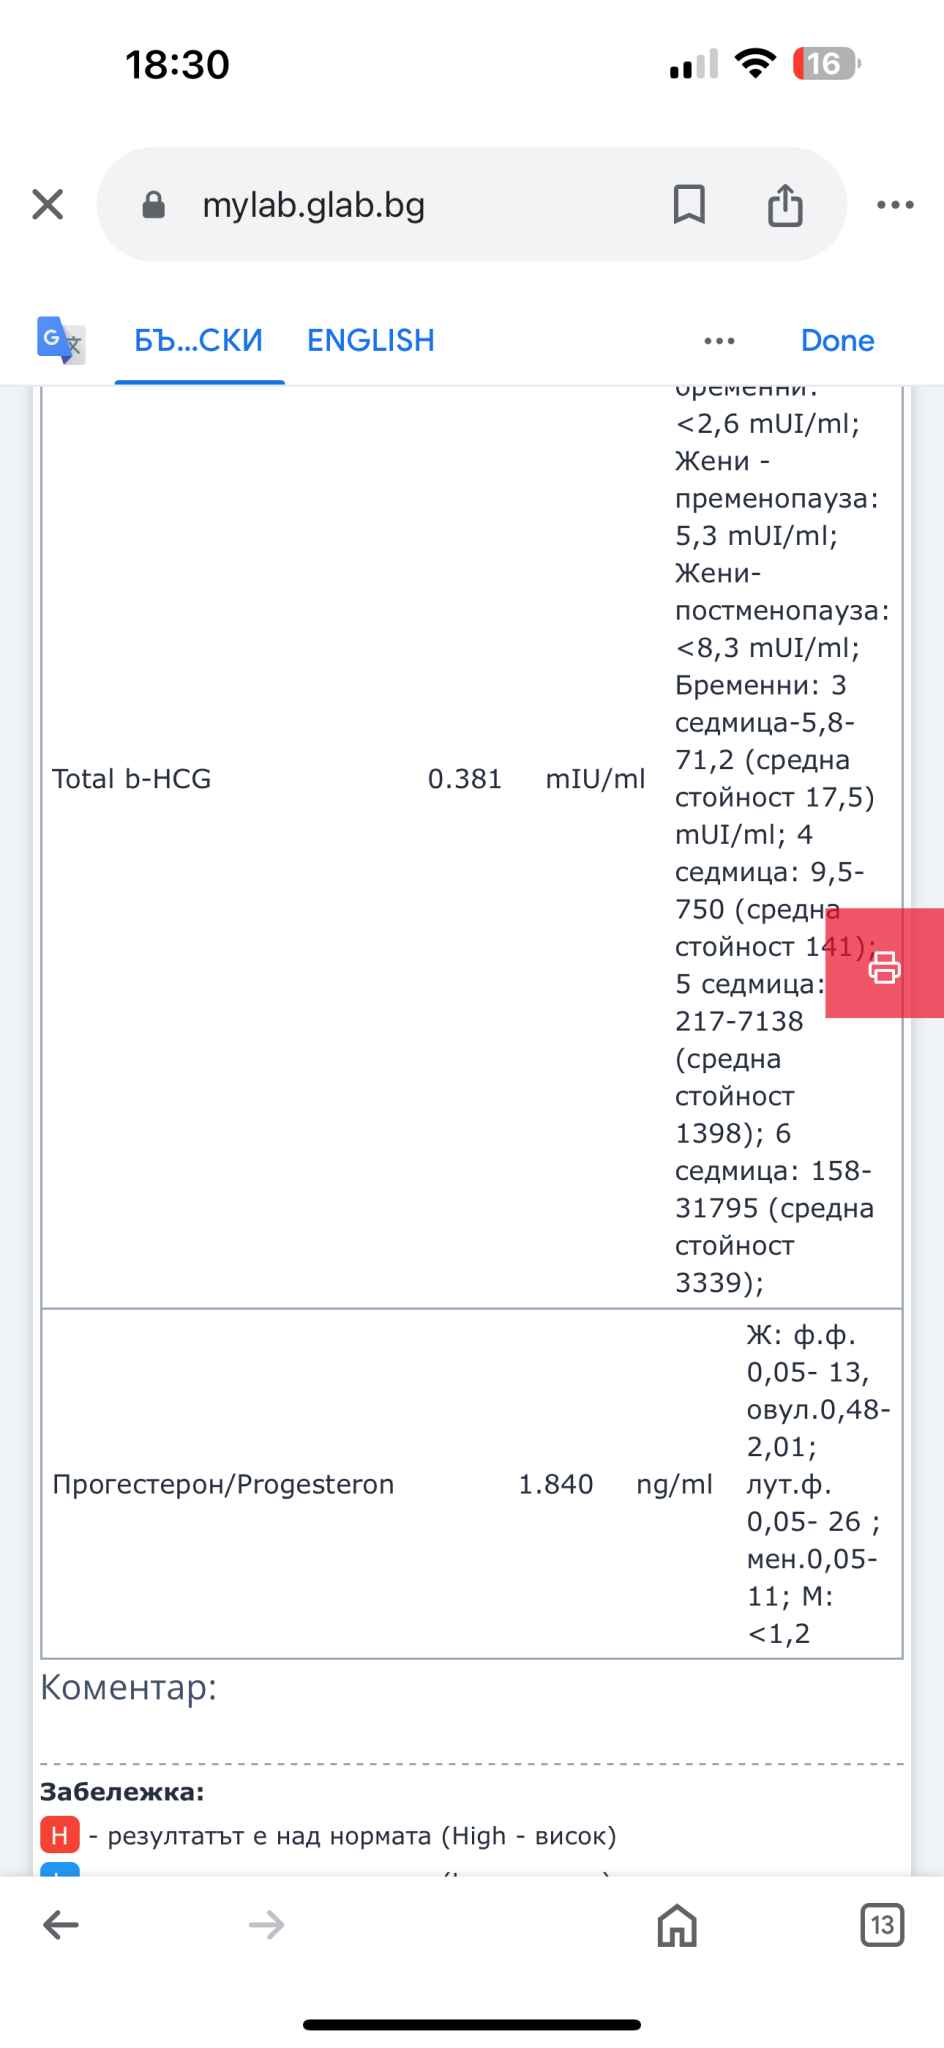Switch to the БЪ...СКИ language tab
The height and width of the screenshot is (2048, 944).
(198, 340)
